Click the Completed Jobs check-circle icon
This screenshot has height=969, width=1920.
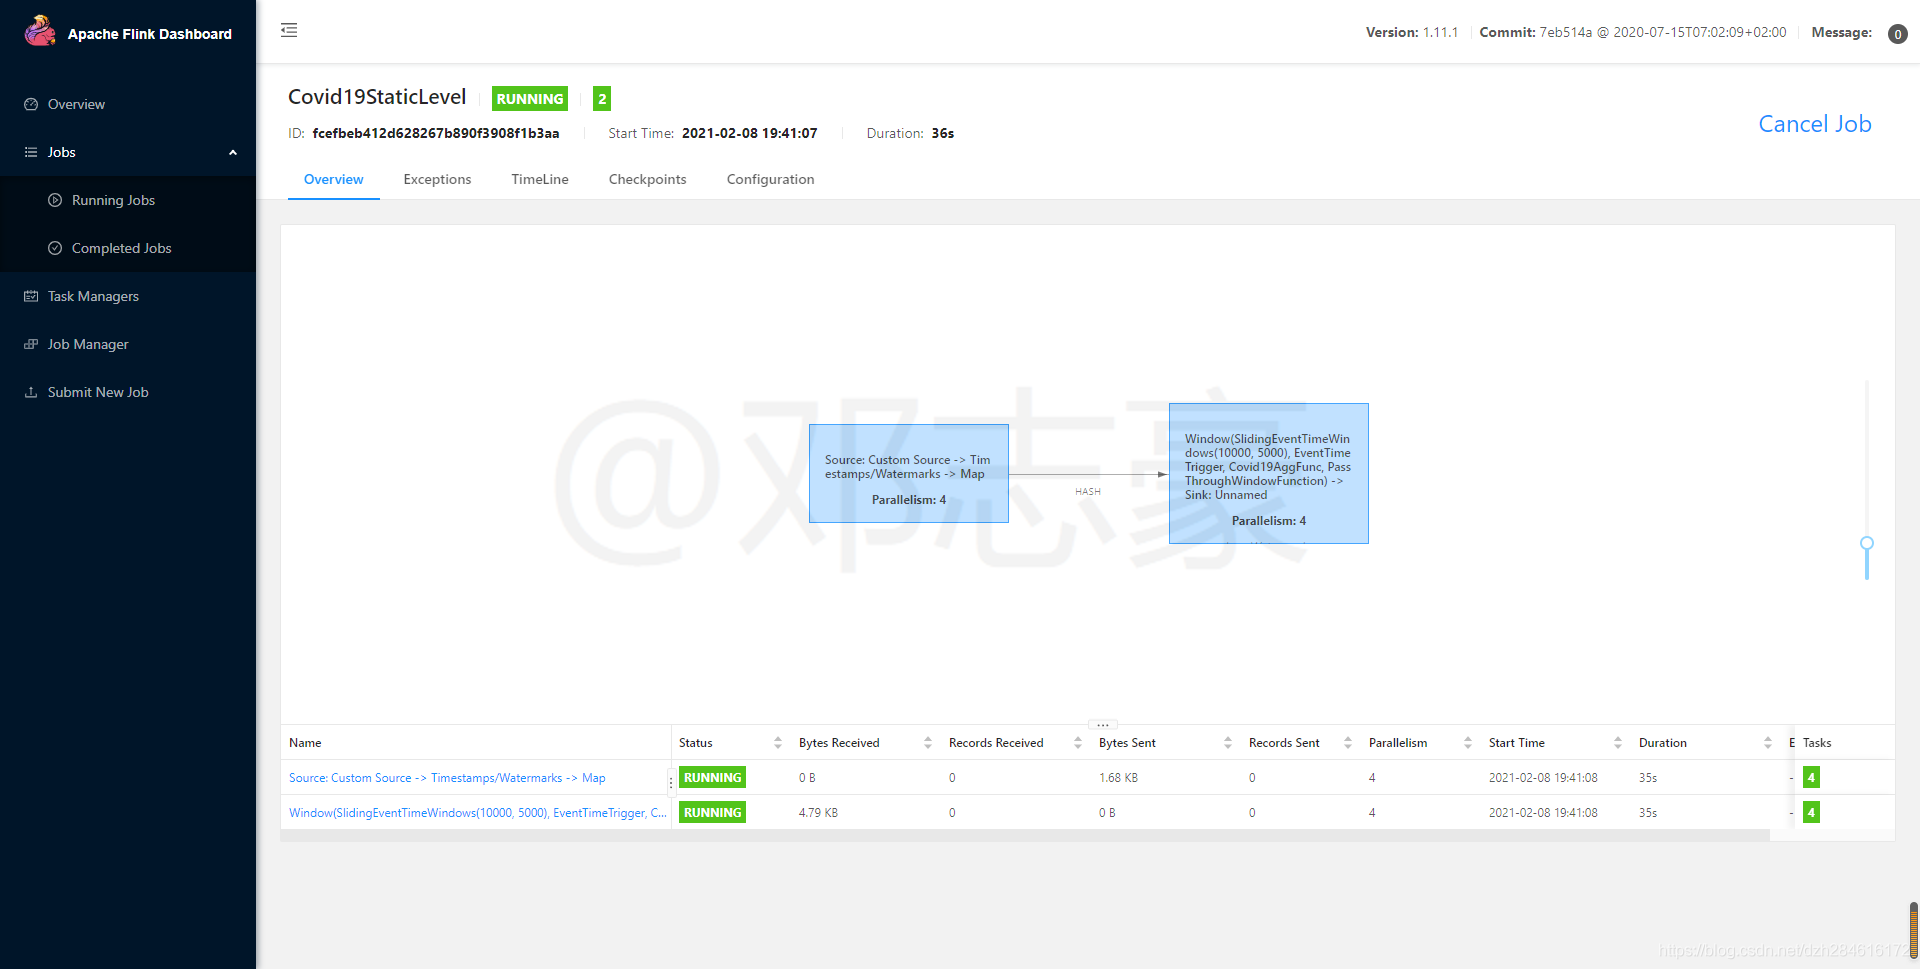(x=55, y=248)
